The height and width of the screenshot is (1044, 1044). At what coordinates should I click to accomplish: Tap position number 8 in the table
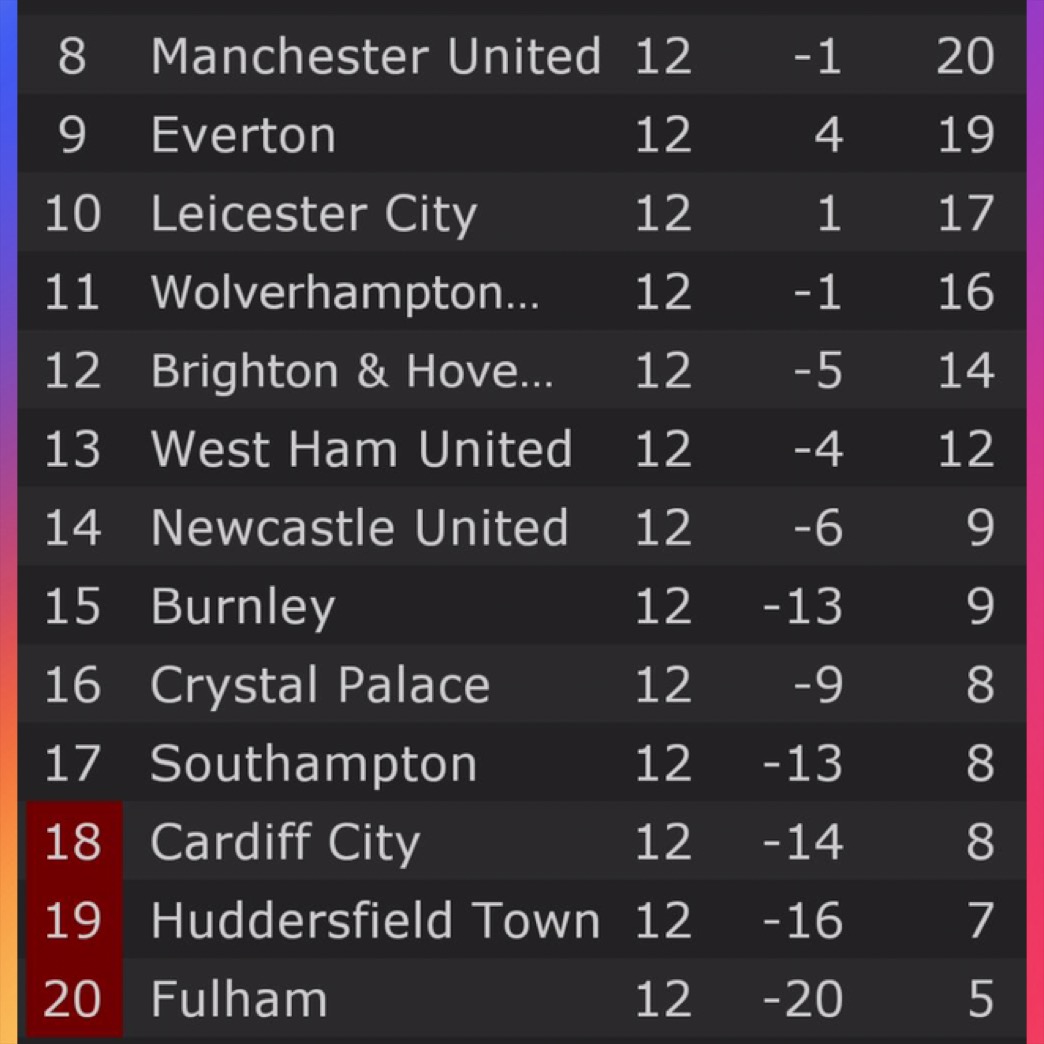72,56
